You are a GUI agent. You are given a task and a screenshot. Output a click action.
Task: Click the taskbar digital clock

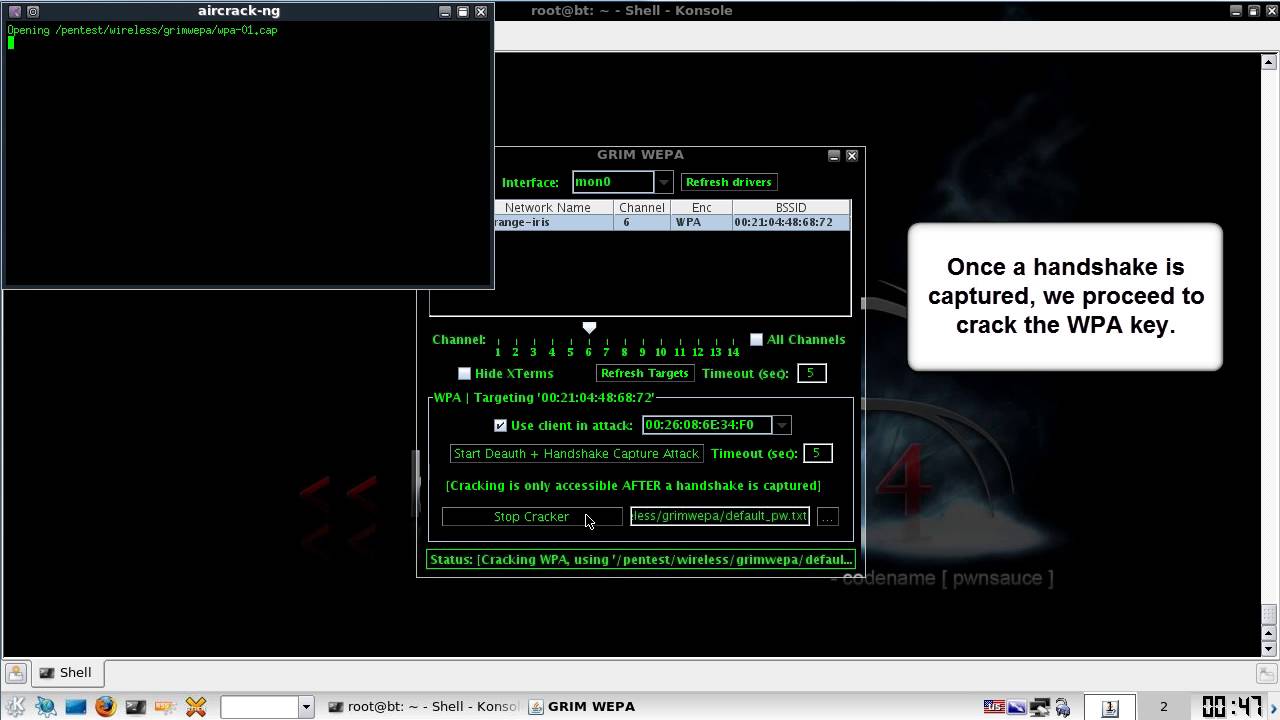point(1232,706)
